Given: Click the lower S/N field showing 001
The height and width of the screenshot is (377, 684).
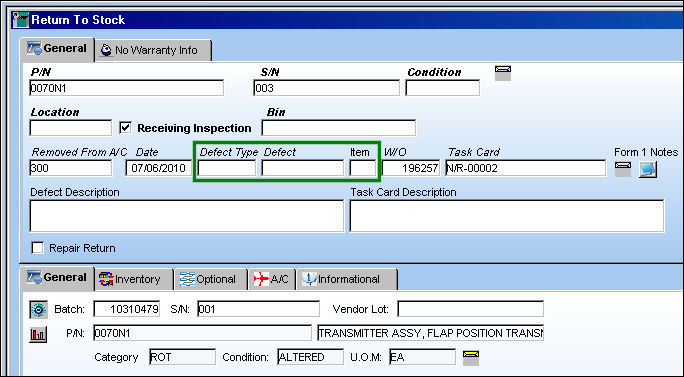Looking at the screenshot, I should pyautogui.click(x=258, y=309).
